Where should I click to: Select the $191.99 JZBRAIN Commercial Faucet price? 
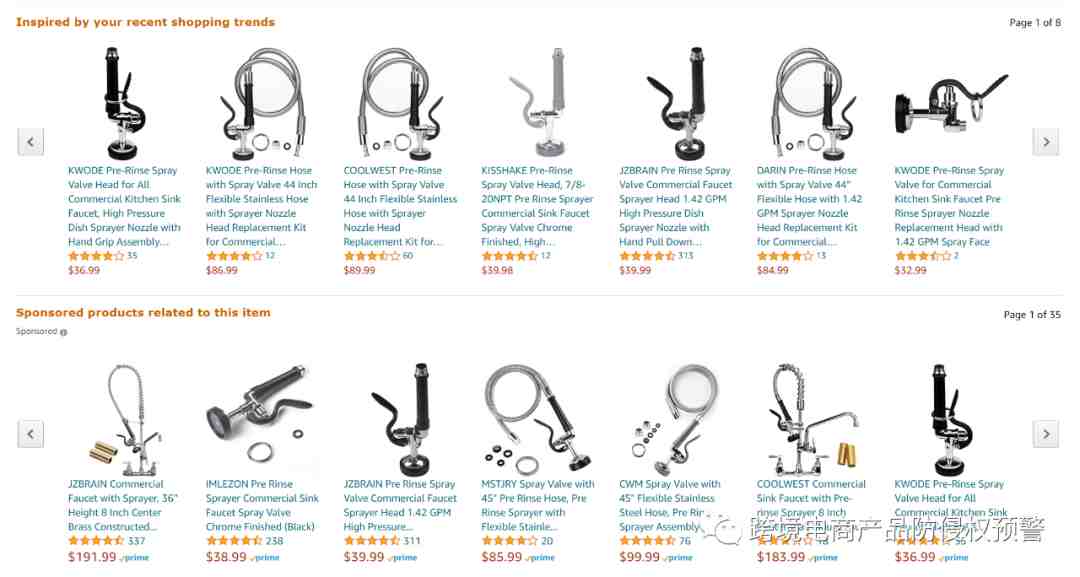[92, 557]
